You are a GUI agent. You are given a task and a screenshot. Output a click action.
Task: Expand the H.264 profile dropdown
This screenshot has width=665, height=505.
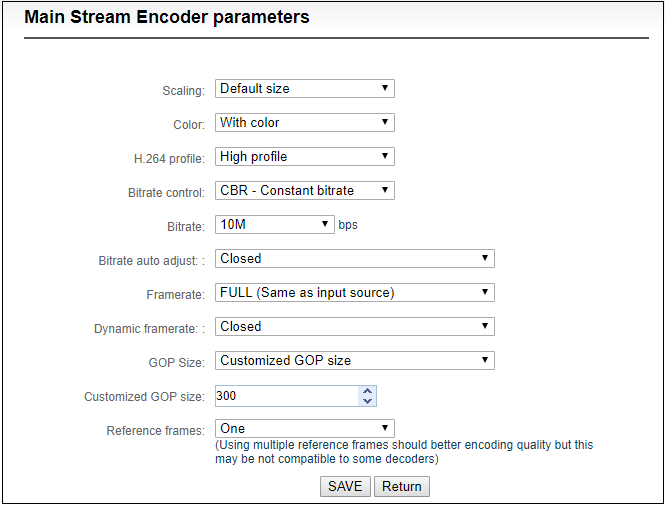point(305,156)
